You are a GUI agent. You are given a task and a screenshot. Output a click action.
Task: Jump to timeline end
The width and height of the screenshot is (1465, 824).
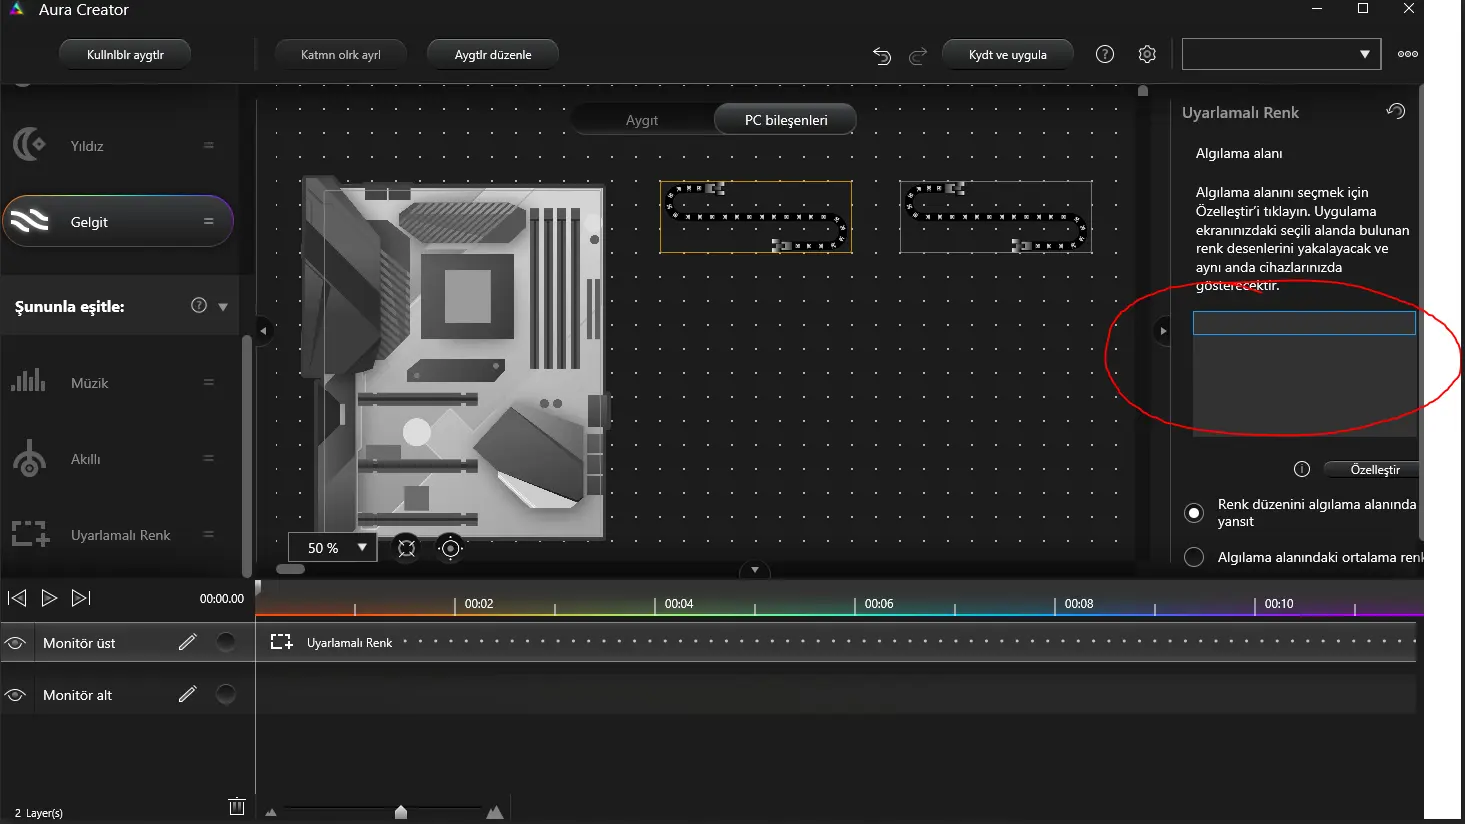pos(81,598)
